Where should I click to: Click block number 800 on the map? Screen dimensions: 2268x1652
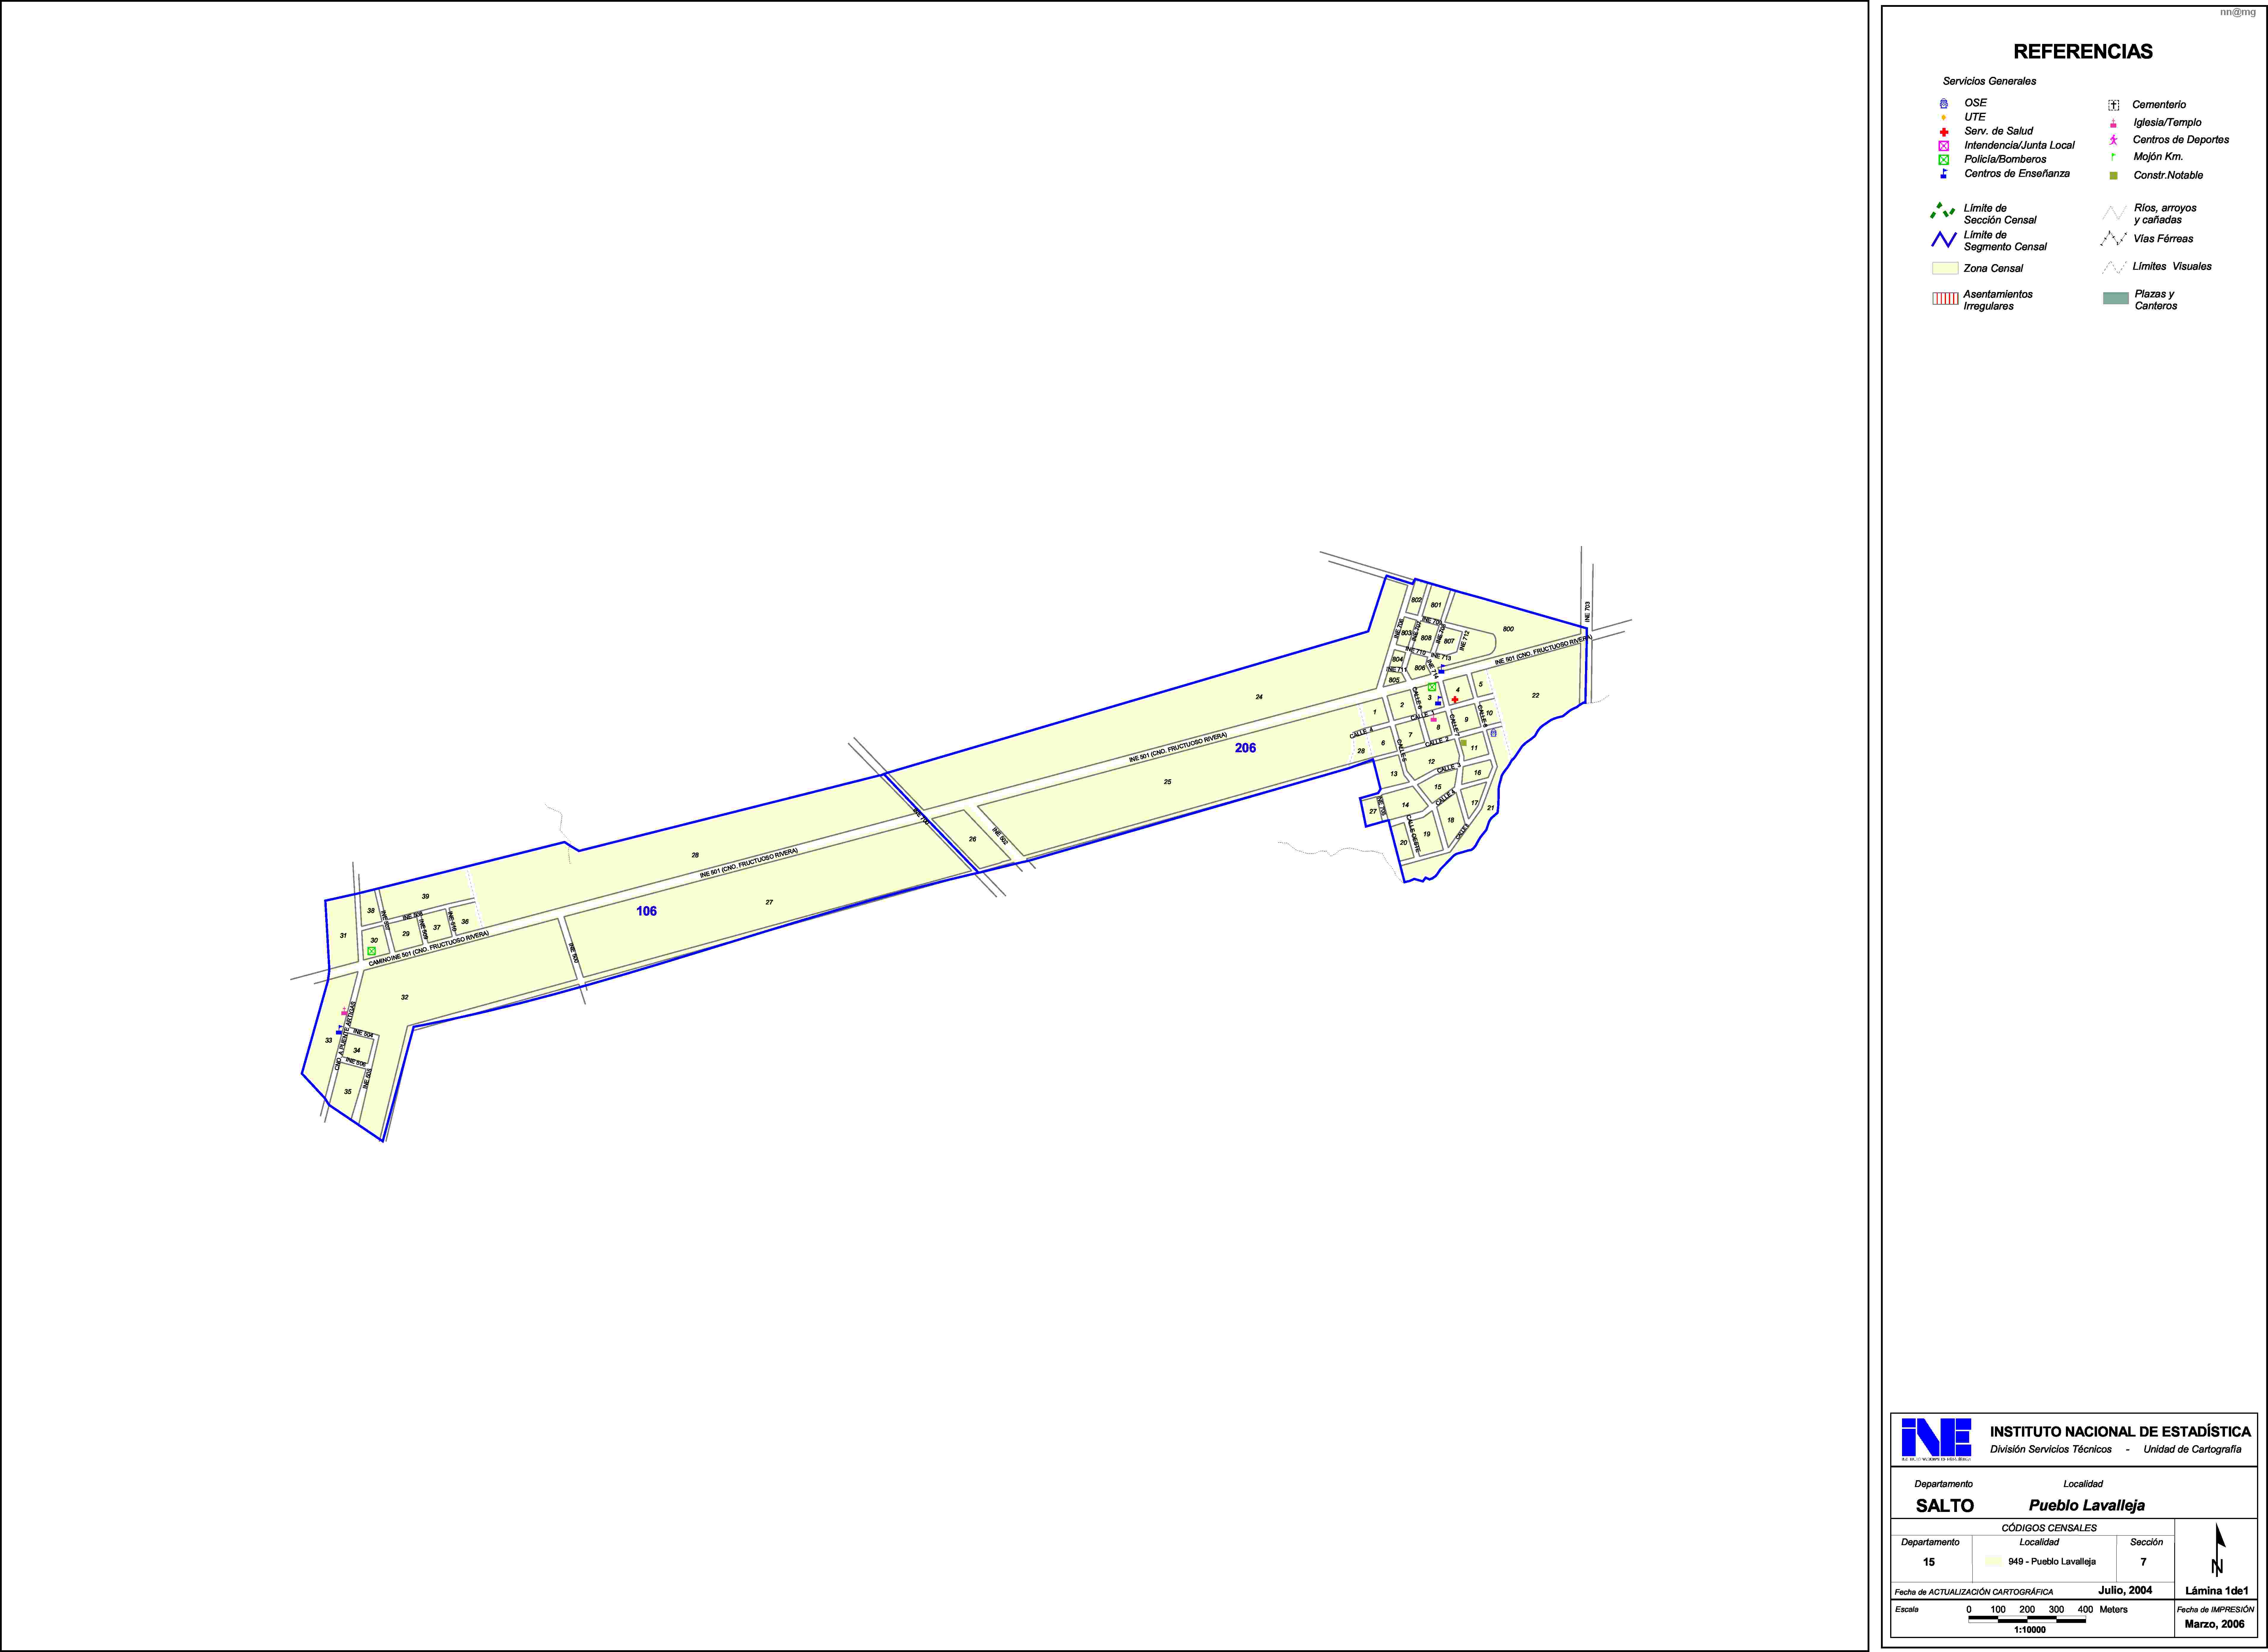point(1508,629)
